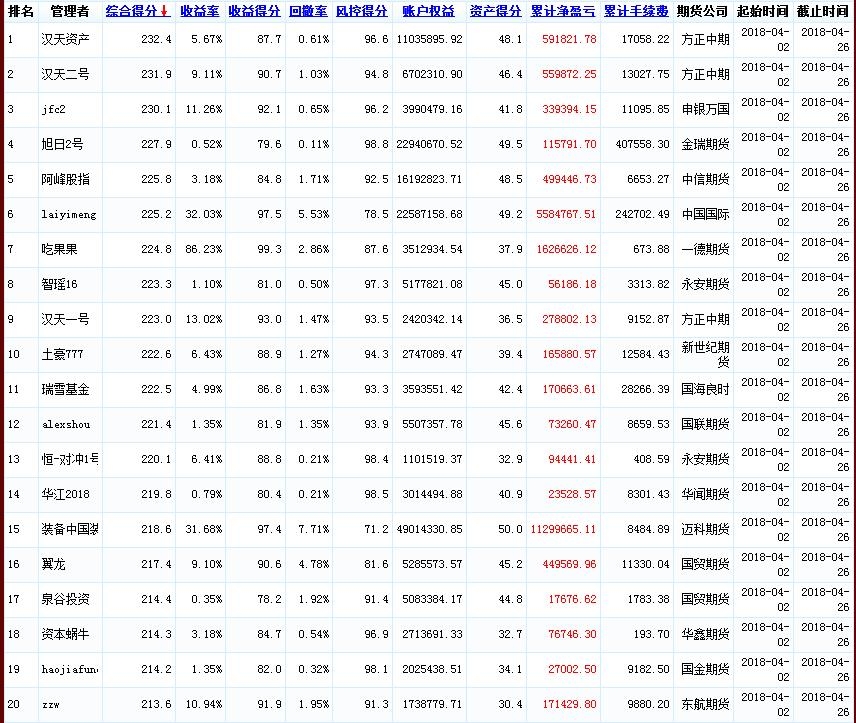
Task: Click futures company 华闻期货
Action: click(x=705, y=494)
